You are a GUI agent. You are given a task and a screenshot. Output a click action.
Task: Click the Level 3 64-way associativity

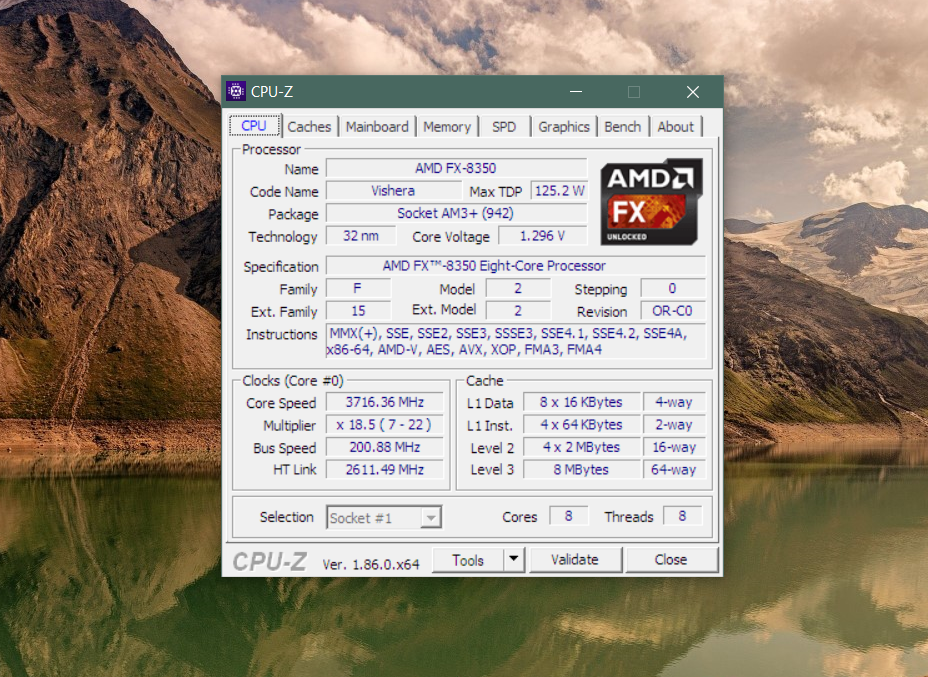click(674, 470)
